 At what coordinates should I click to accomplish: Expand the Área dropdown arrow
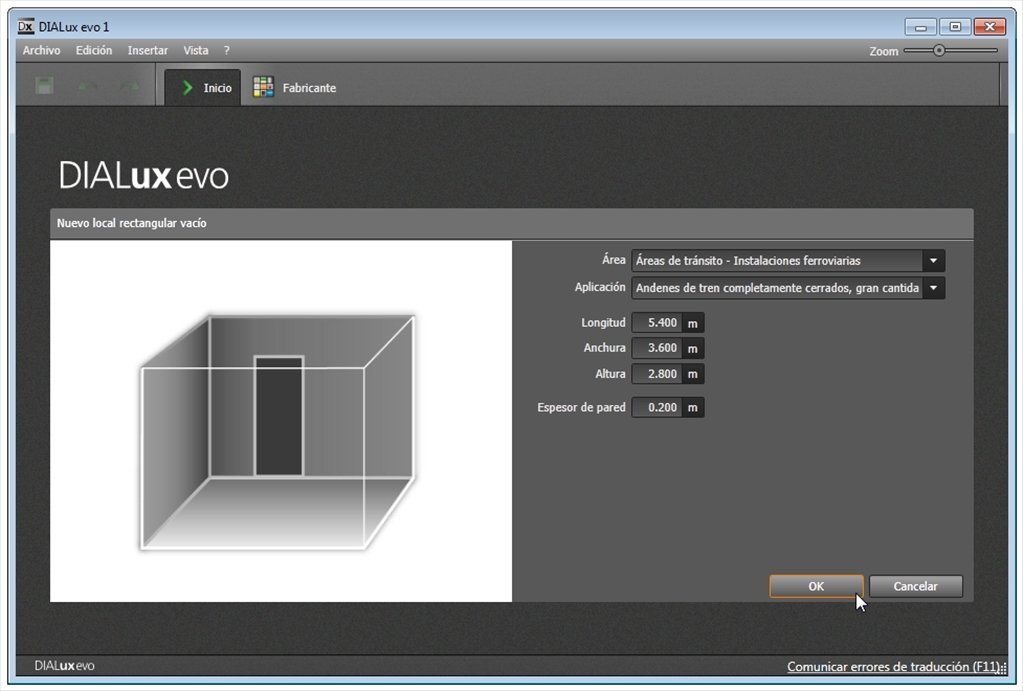click(934, 260)
